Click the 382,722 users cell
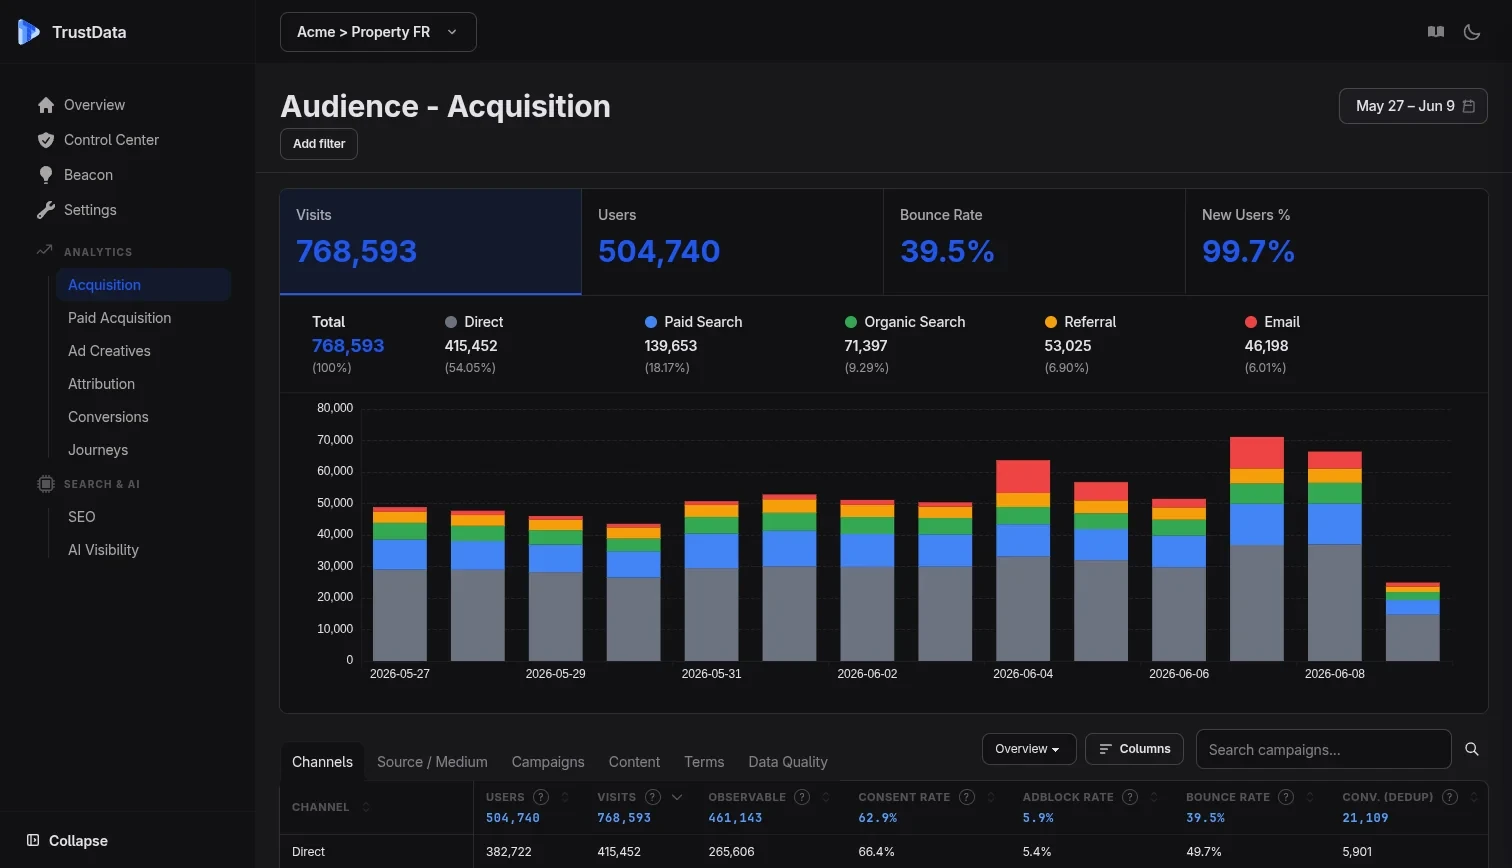 click(x=508, y=852)
